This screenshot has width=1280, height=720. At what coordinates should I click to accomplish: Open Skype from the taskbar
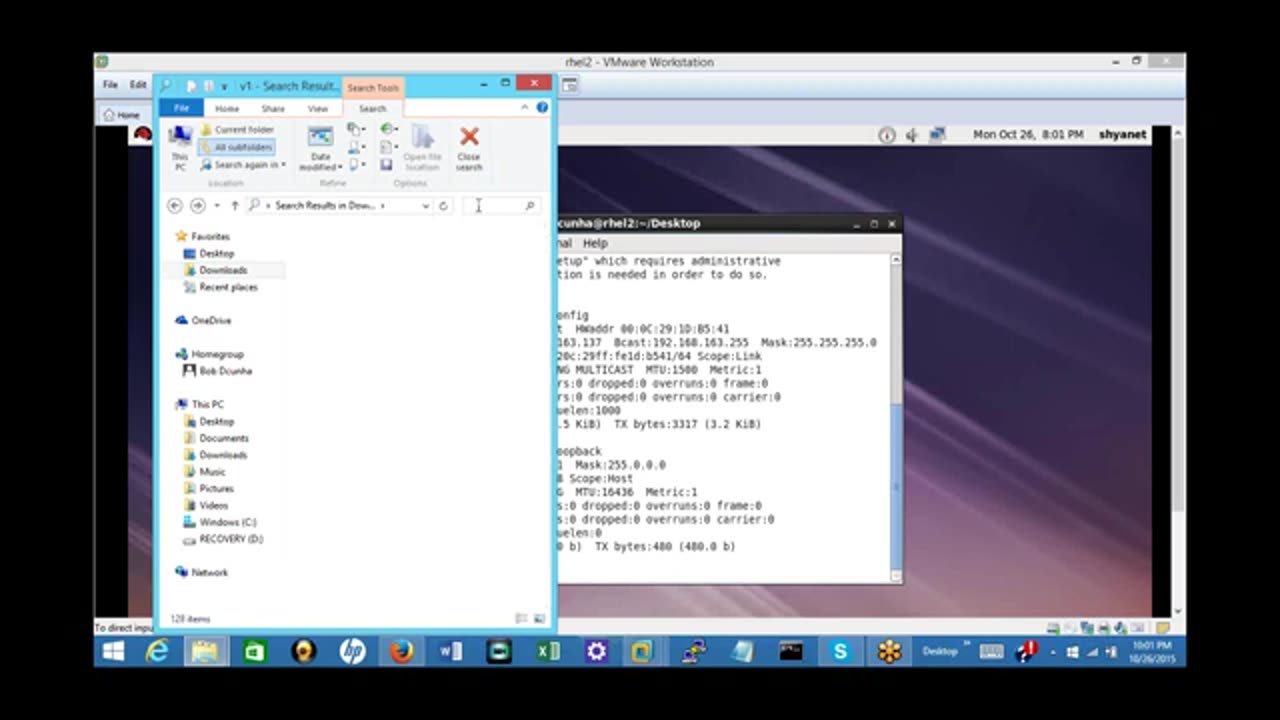[x=840, y=652]
